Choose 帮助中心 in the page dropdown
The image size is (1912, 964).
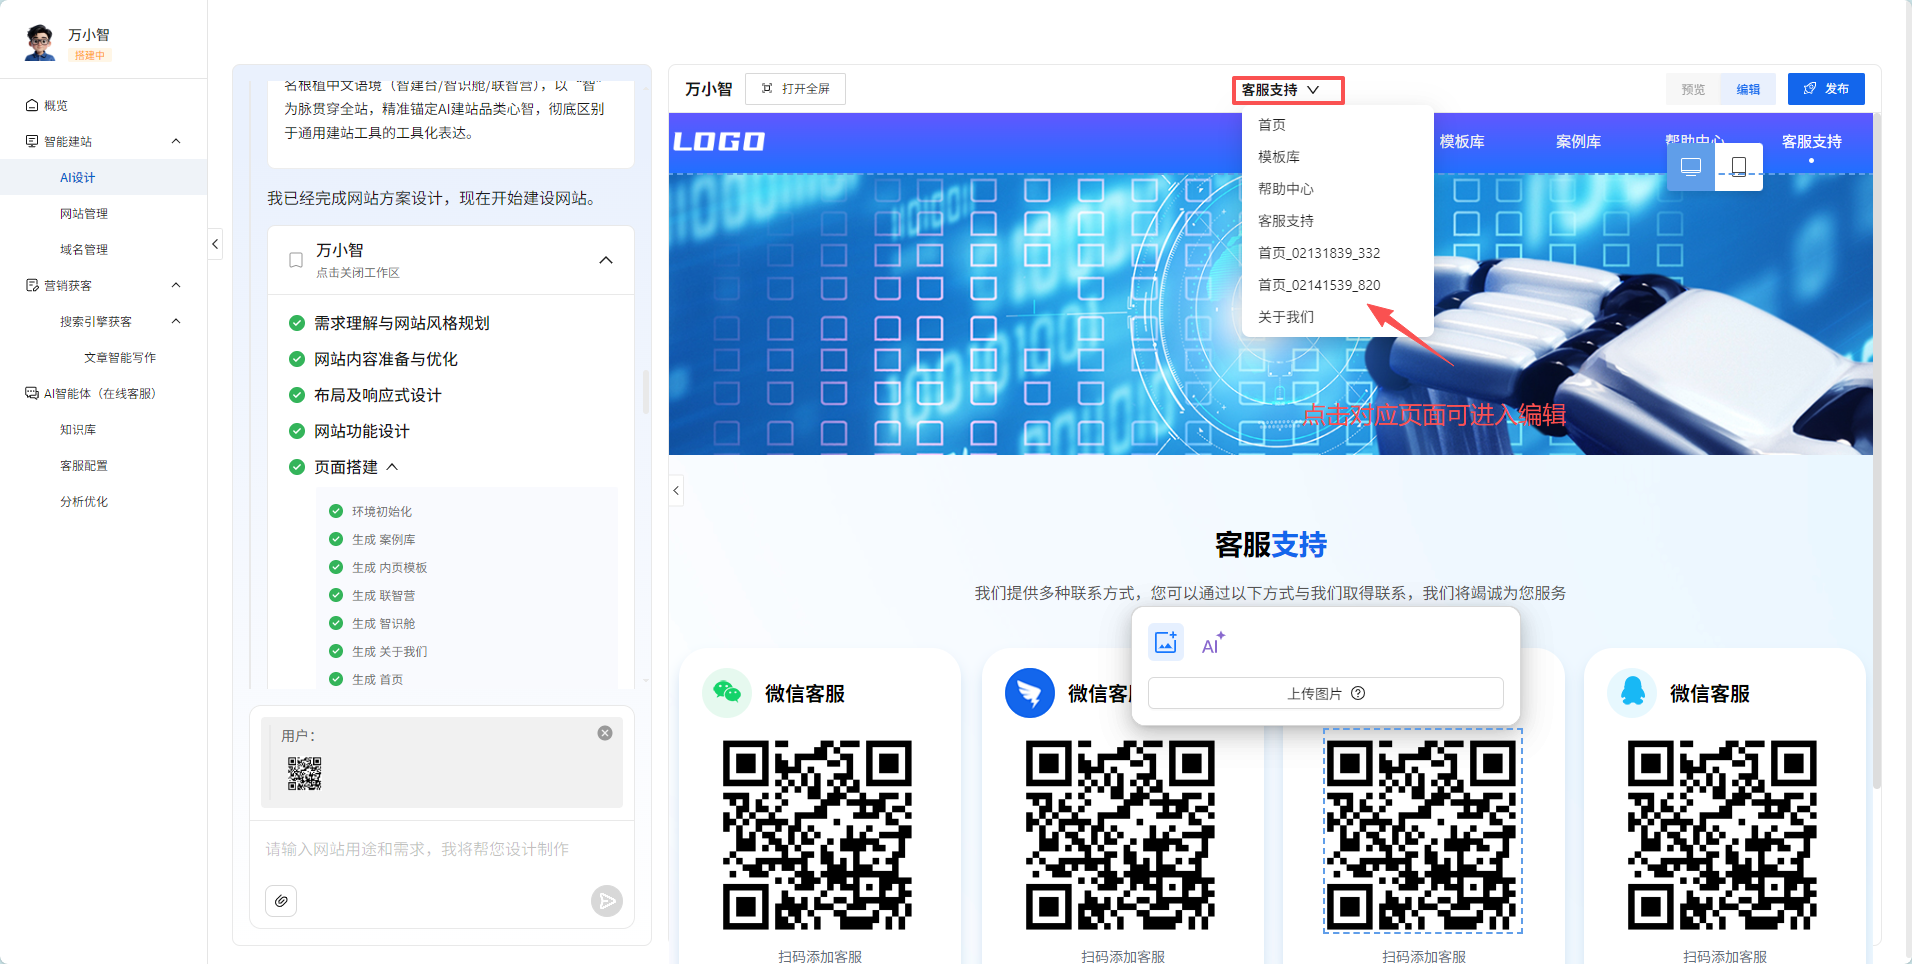point(1286,189)
